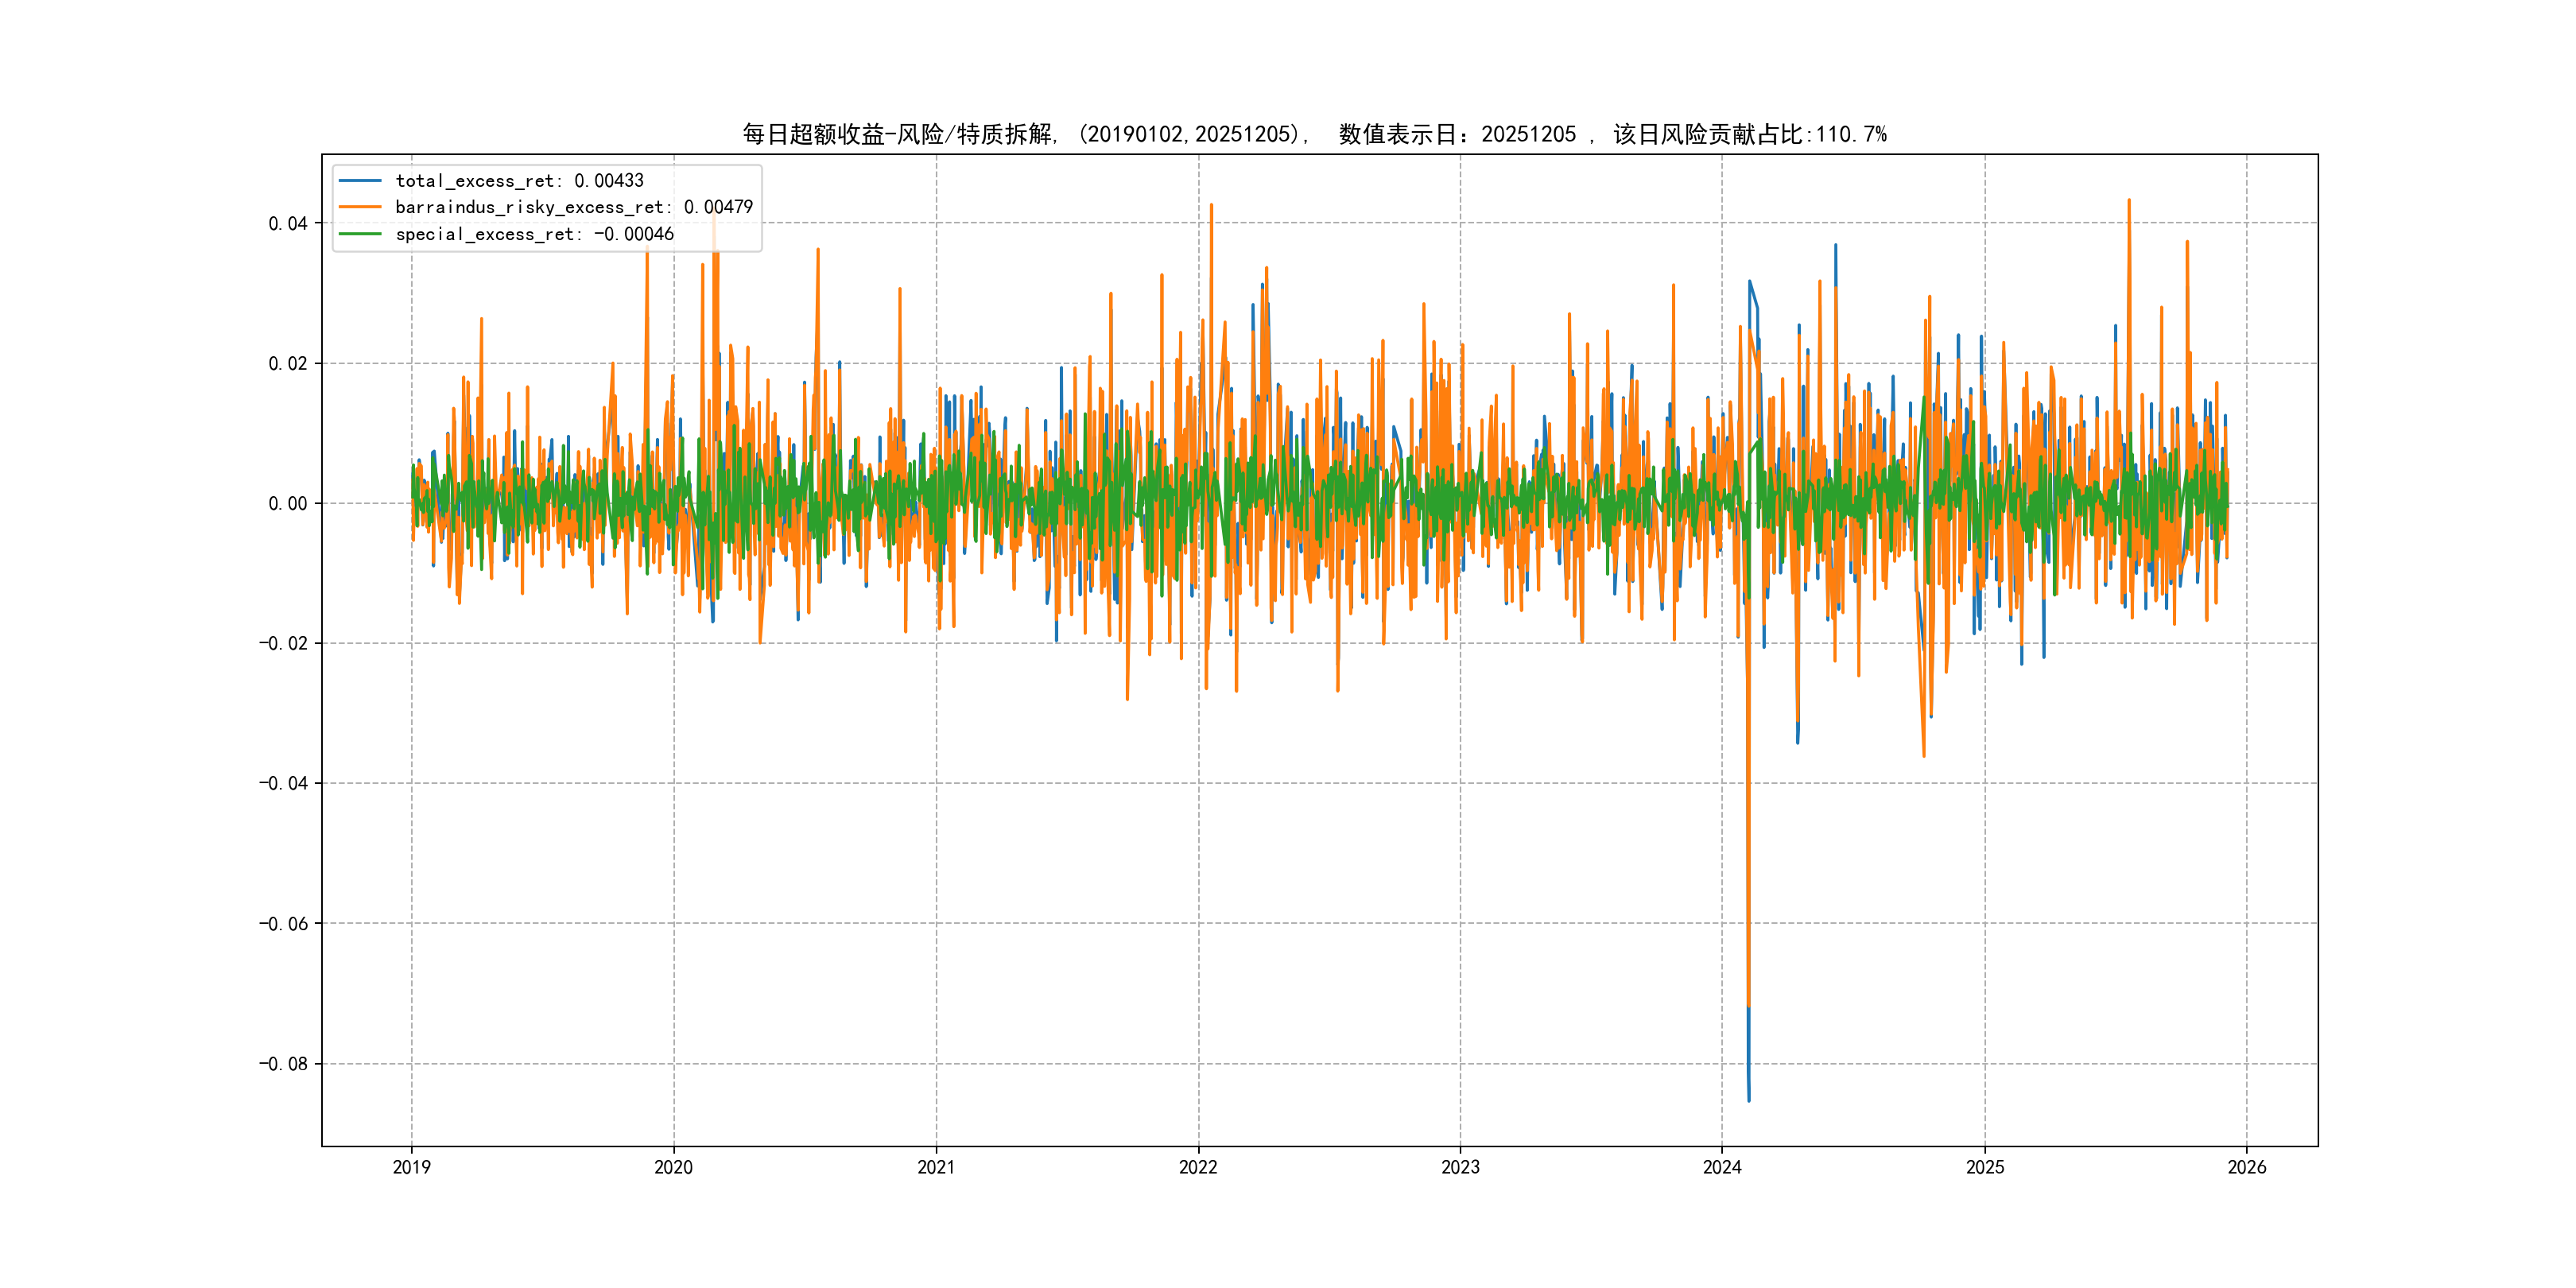
Task: Click the 0.00 y-axis tick label
Action: pos(287,504)
